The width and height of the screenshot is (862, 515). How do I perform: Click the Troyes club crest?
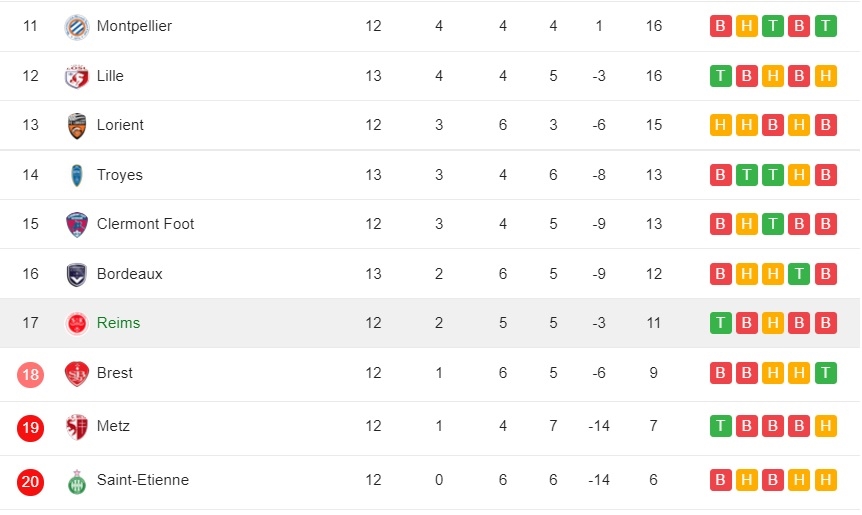[x=76, y=175]
